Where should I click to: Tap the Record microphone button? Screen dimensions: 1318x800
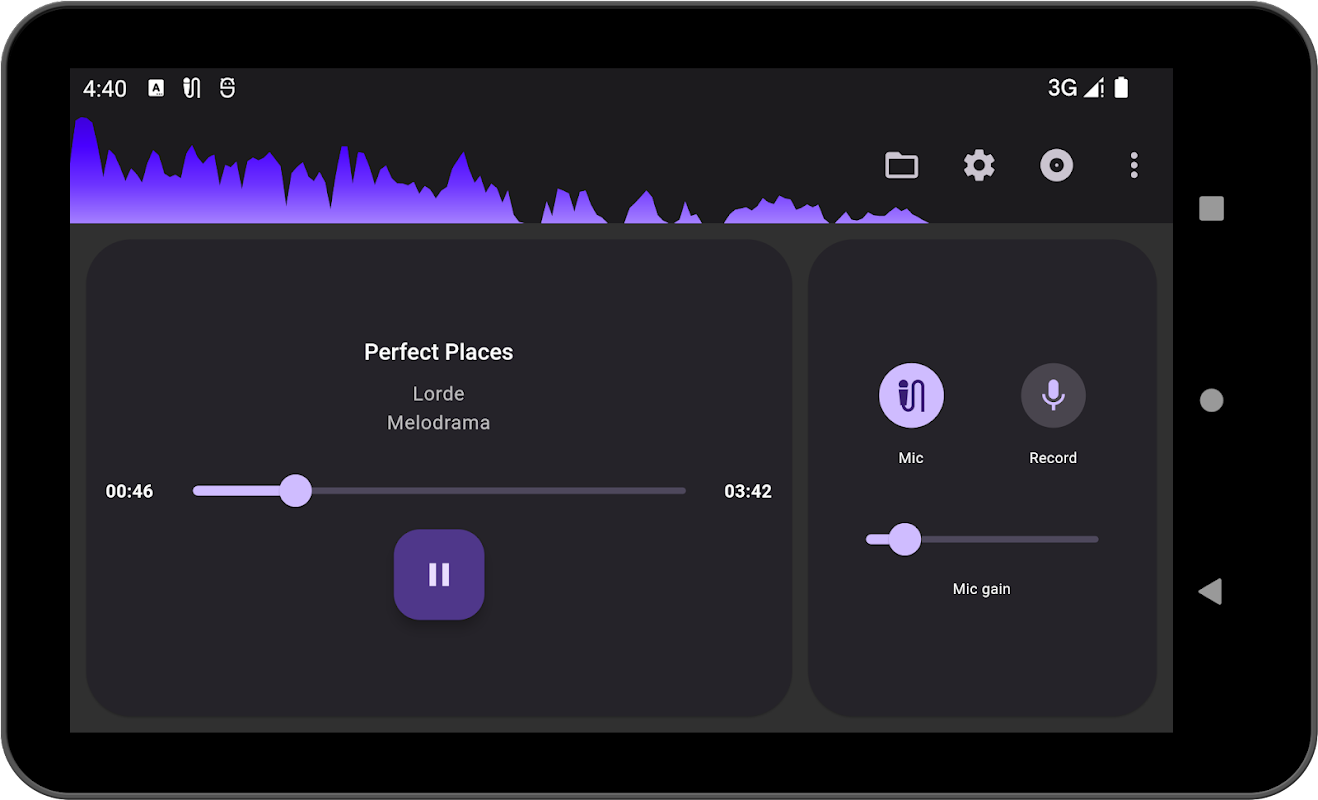pos(1053,396)
